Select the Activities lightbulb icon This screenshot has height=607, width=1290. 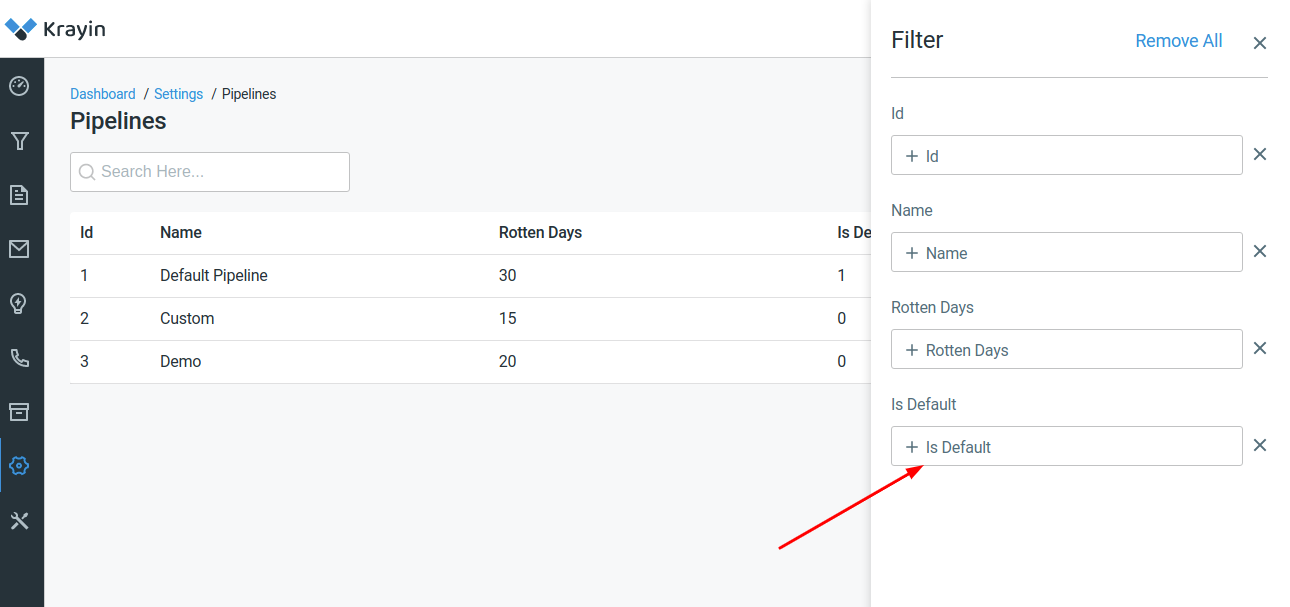[x=20, y=303]
